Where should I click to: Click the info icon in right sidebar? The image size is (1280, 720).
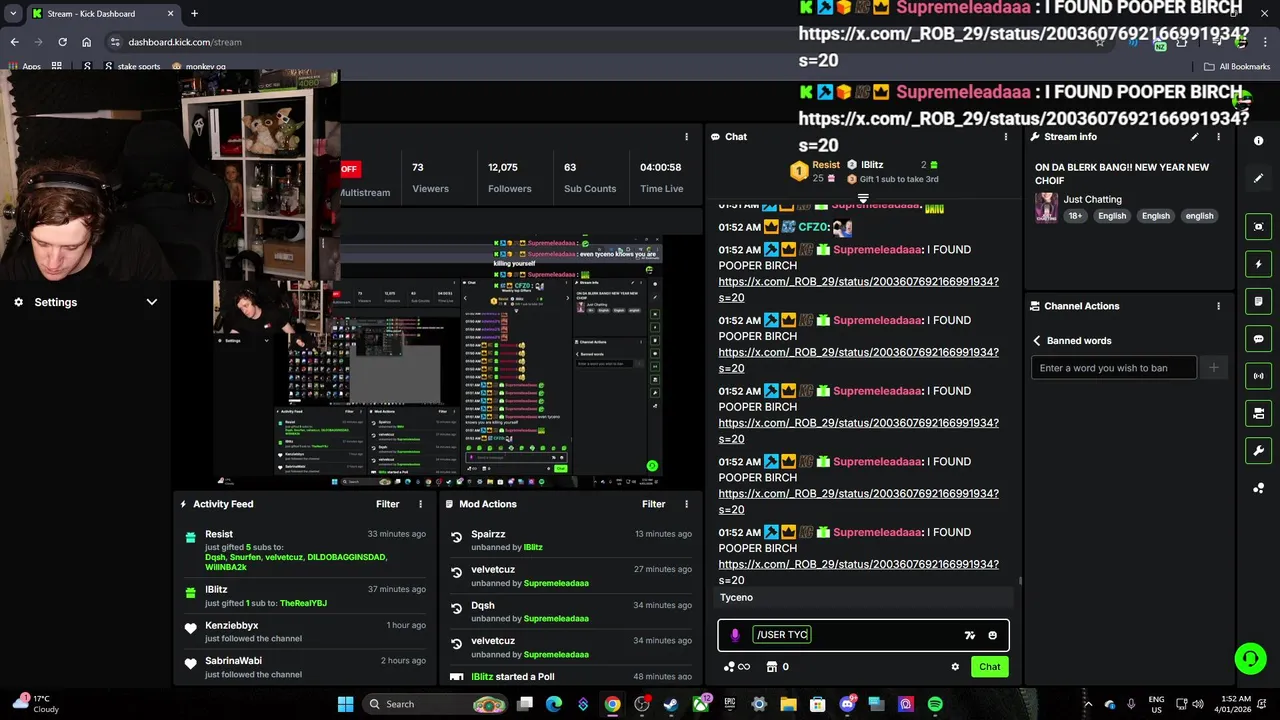(1259, 141)
